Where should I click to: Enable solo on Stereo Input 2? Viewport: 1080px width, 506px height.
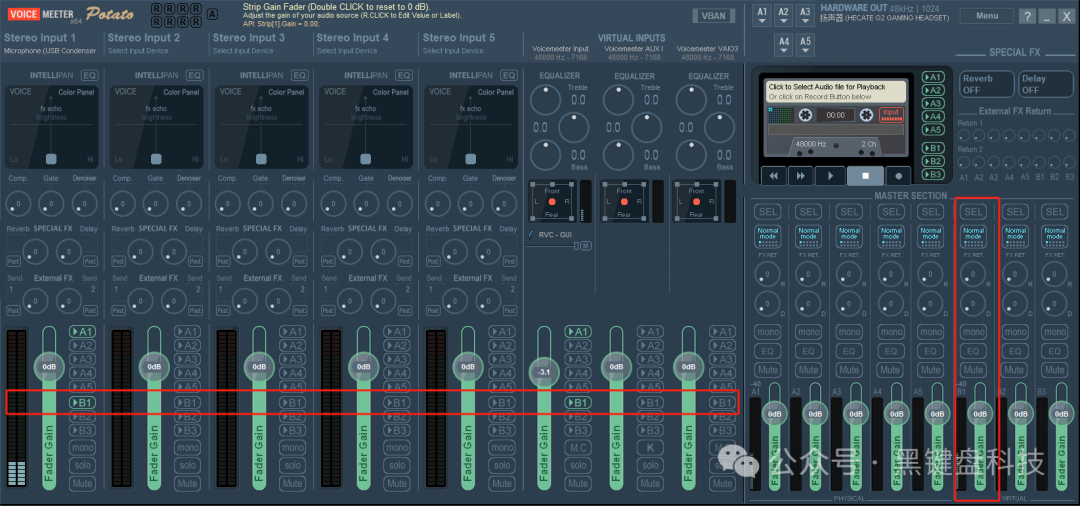pos(188,465)
